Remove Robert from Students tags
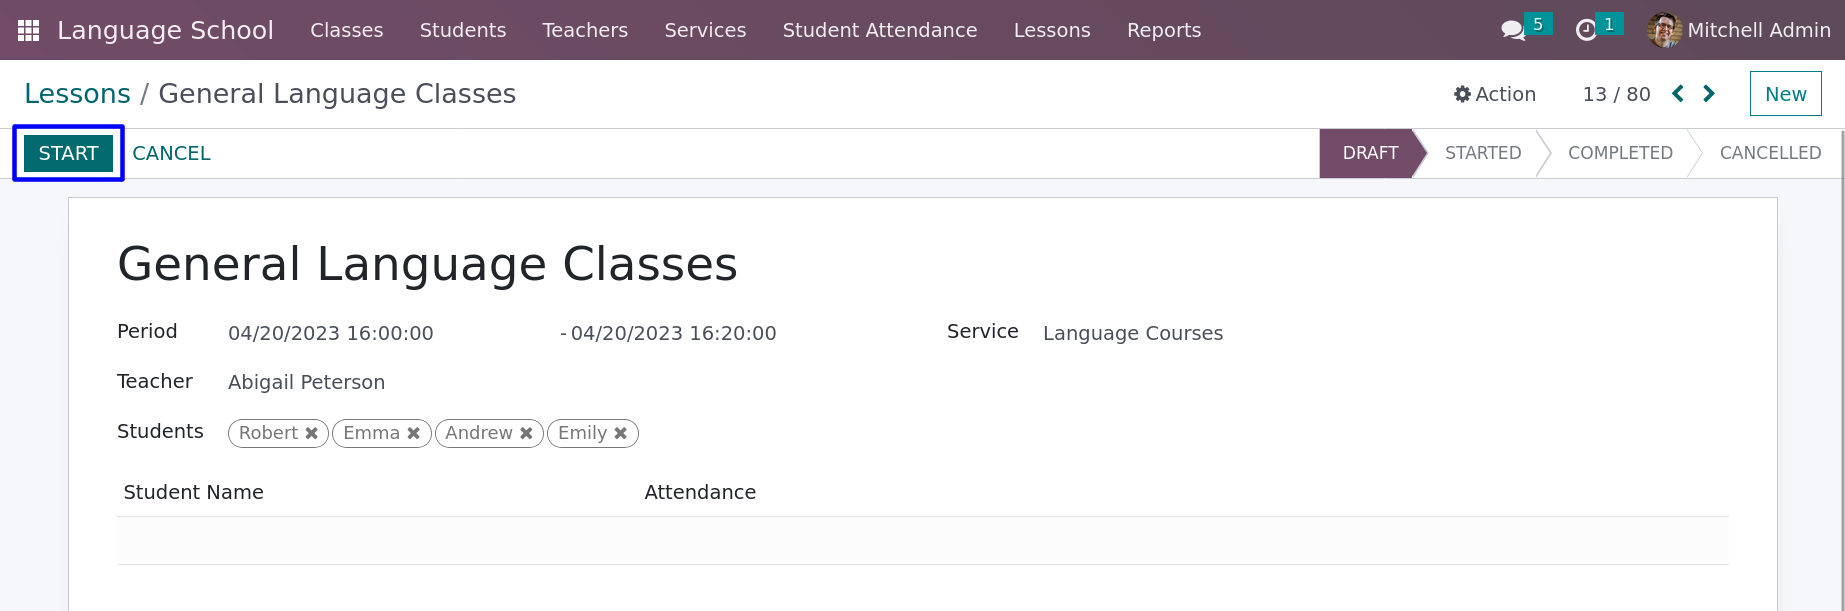Screen dimensions: 1845x611 point(312,433)
